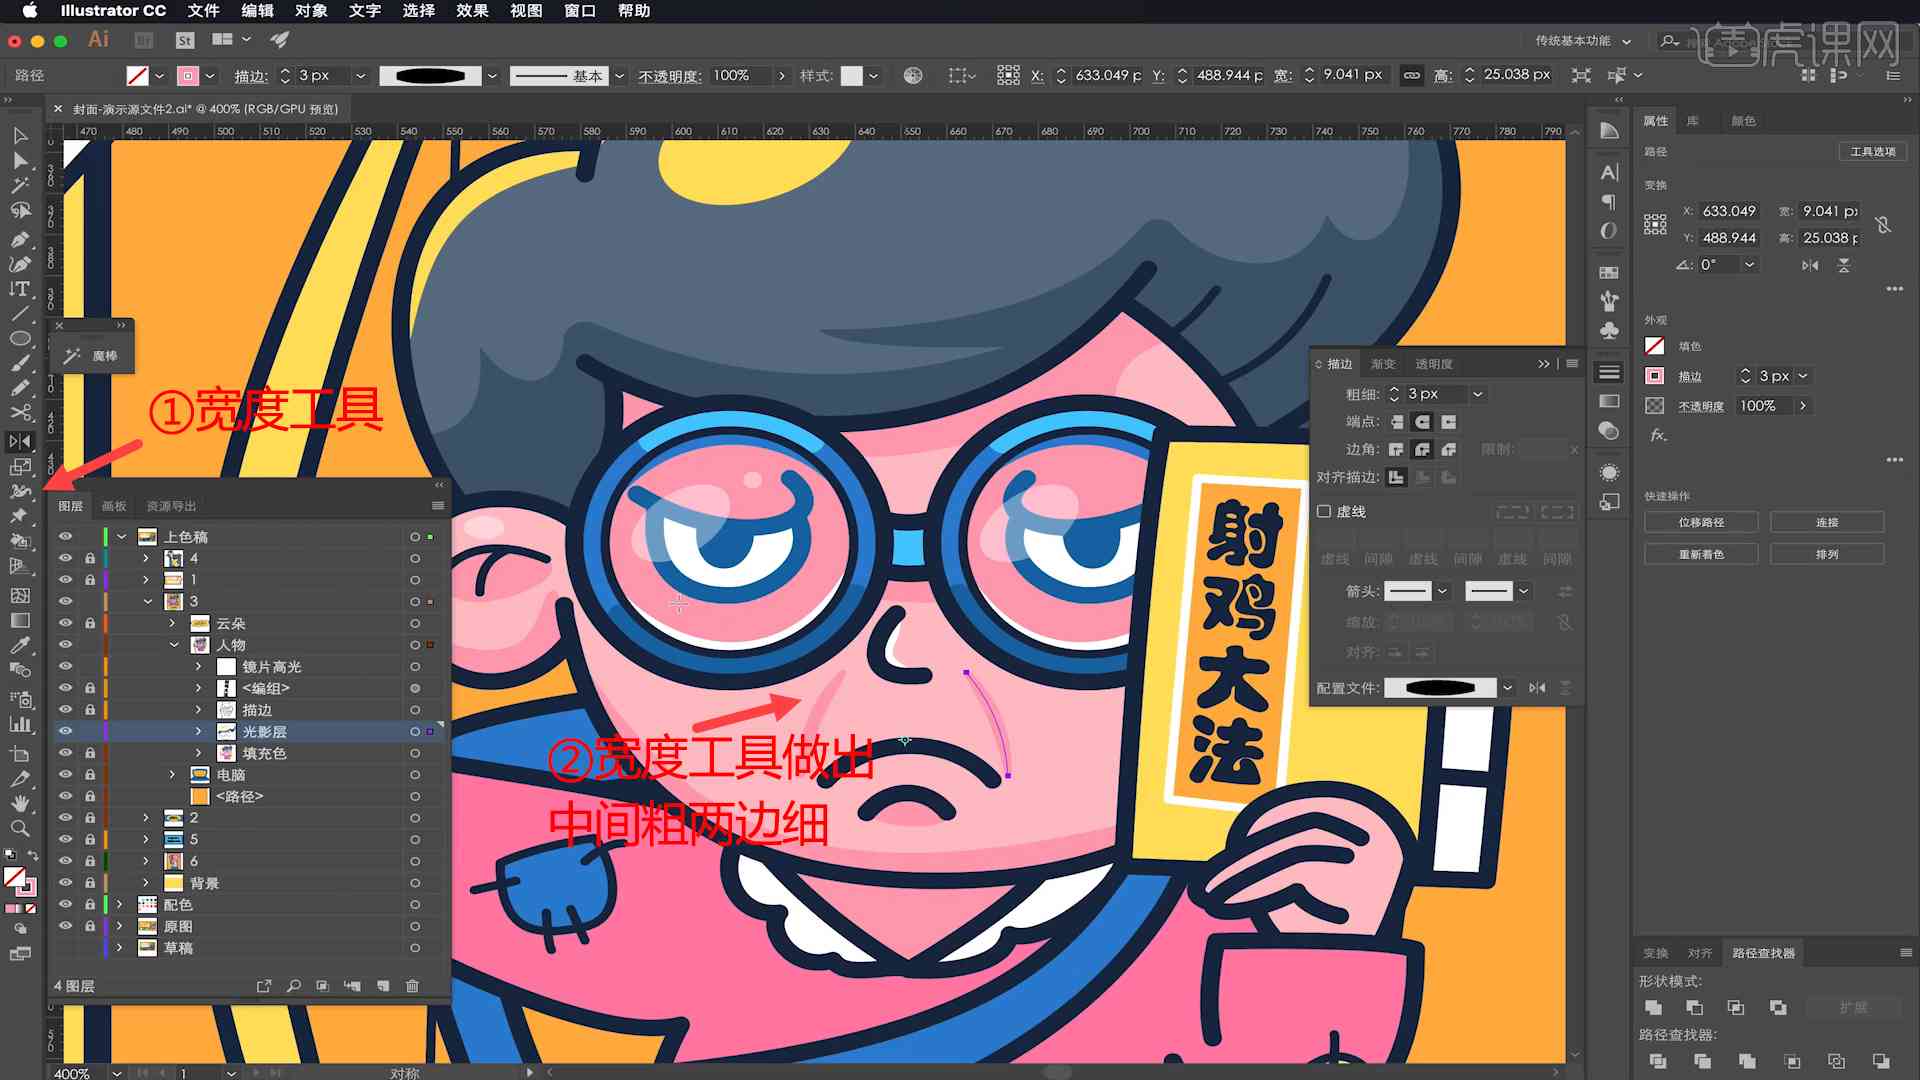Expand the 草稿 layer
Image resolution: width=1920 pixels, height=1080 pixels.
pyautogui.click(x=120, y=948)
